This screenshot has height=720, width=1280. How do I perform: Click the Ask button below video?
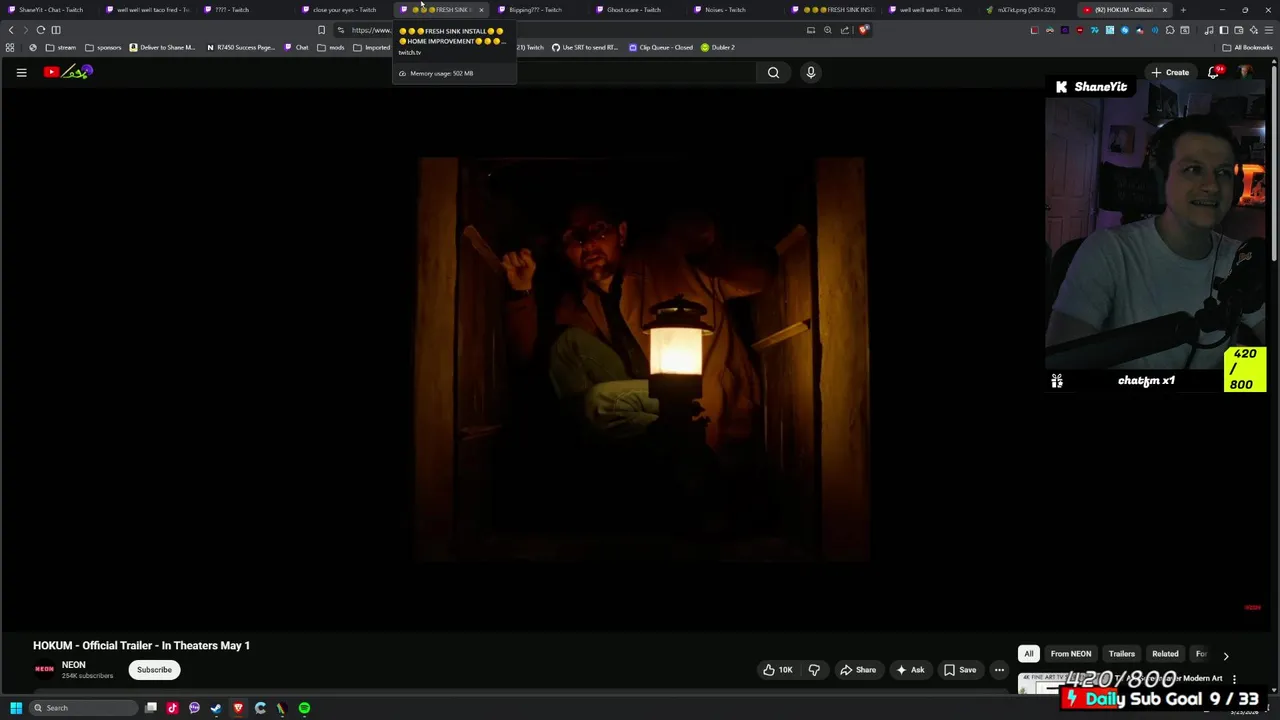(910, 670)
